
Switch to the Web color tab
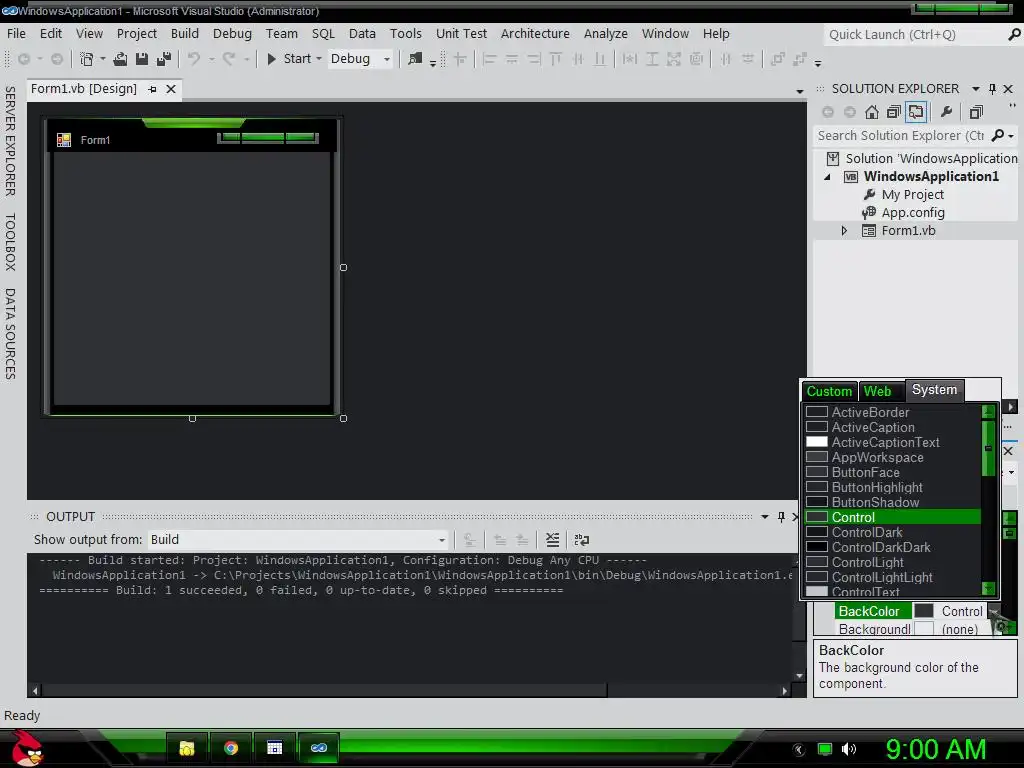(x=877, y=391)
